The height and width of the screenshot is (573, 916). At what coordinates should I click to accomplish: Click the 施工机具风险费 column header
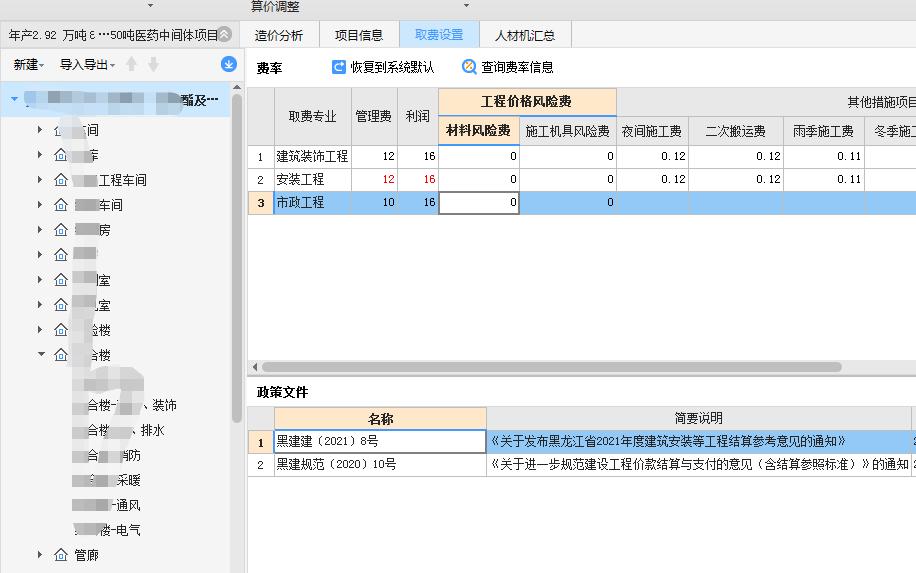point(568,131)
